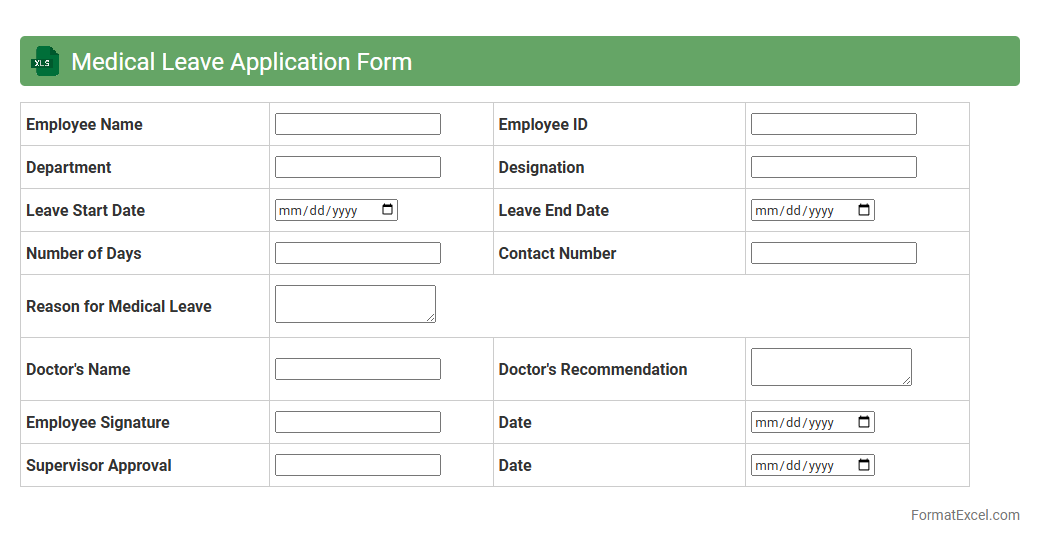Click the Reason for Medical Leave textarea

coord(355,304)
